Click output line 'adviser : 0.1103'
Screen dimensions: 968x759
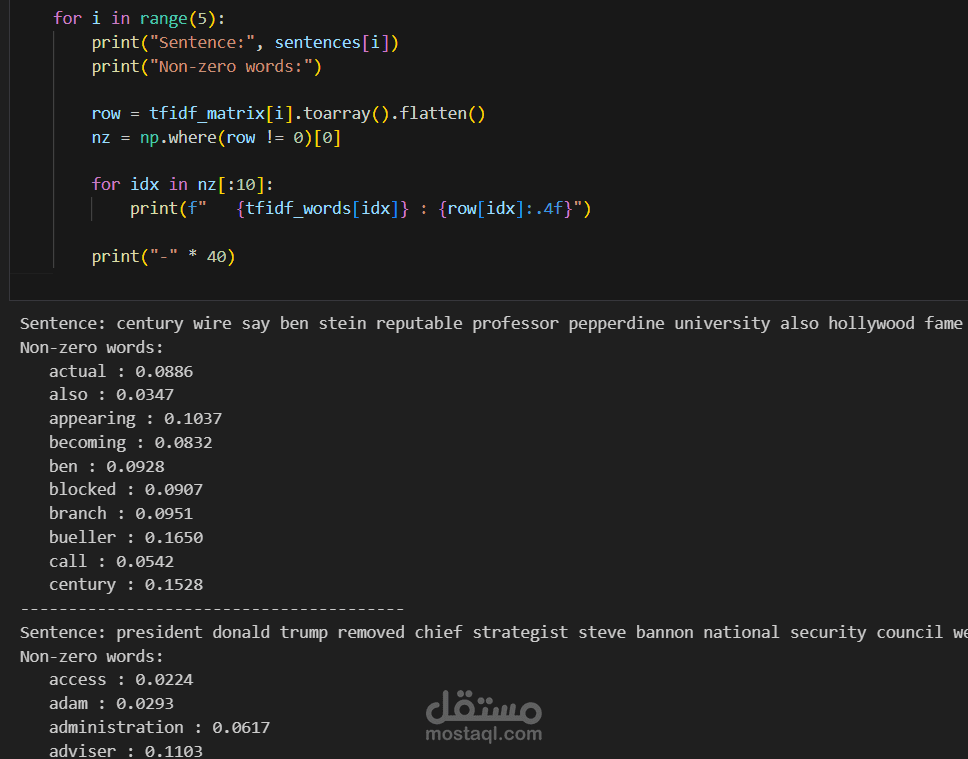click(126, 751)
